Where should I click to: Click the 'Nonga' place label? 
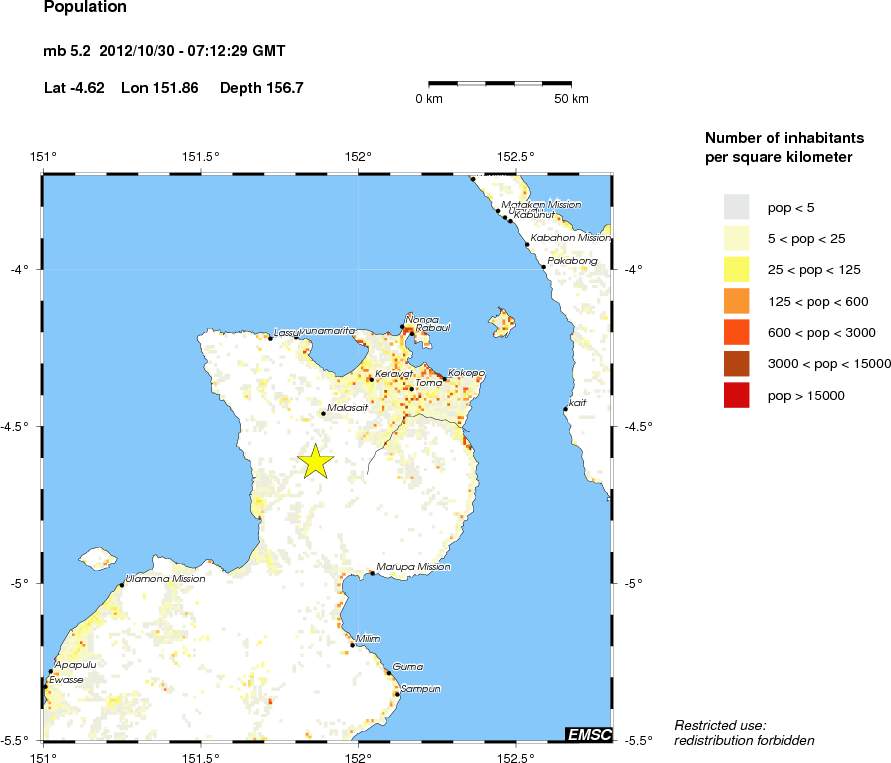click(x=422, y=320)
